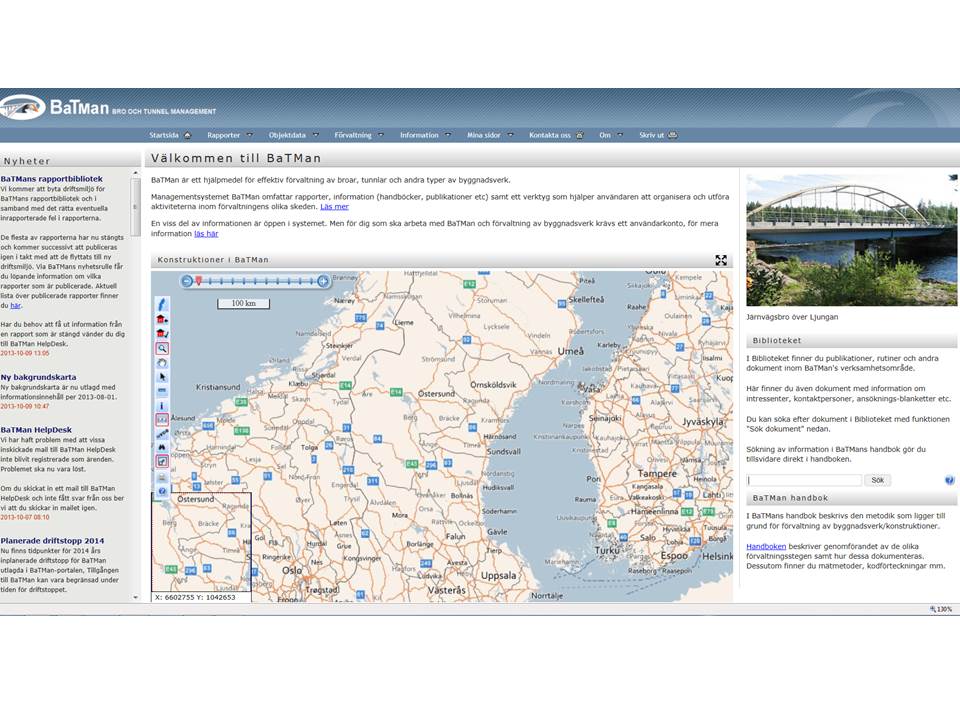
Task: Select the arrow pointer tool on map
Action: tap(162, 377)
